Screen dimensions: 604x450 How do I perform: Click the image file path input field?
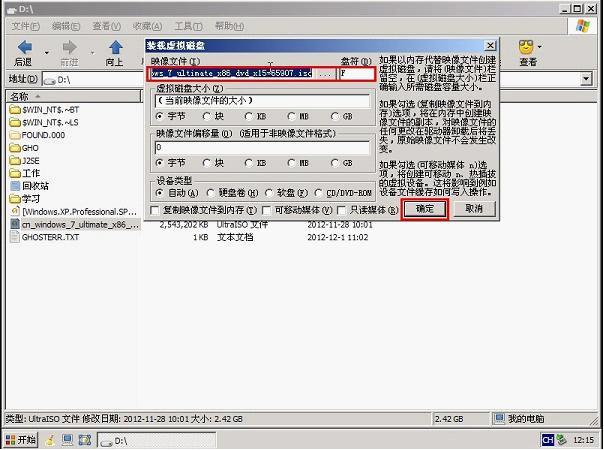click(232, 73)
